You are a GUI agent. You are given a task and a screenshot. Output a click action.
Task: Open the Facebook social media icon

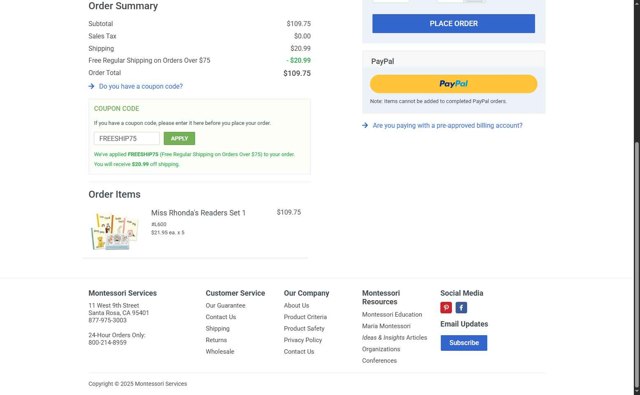[461, 307]
